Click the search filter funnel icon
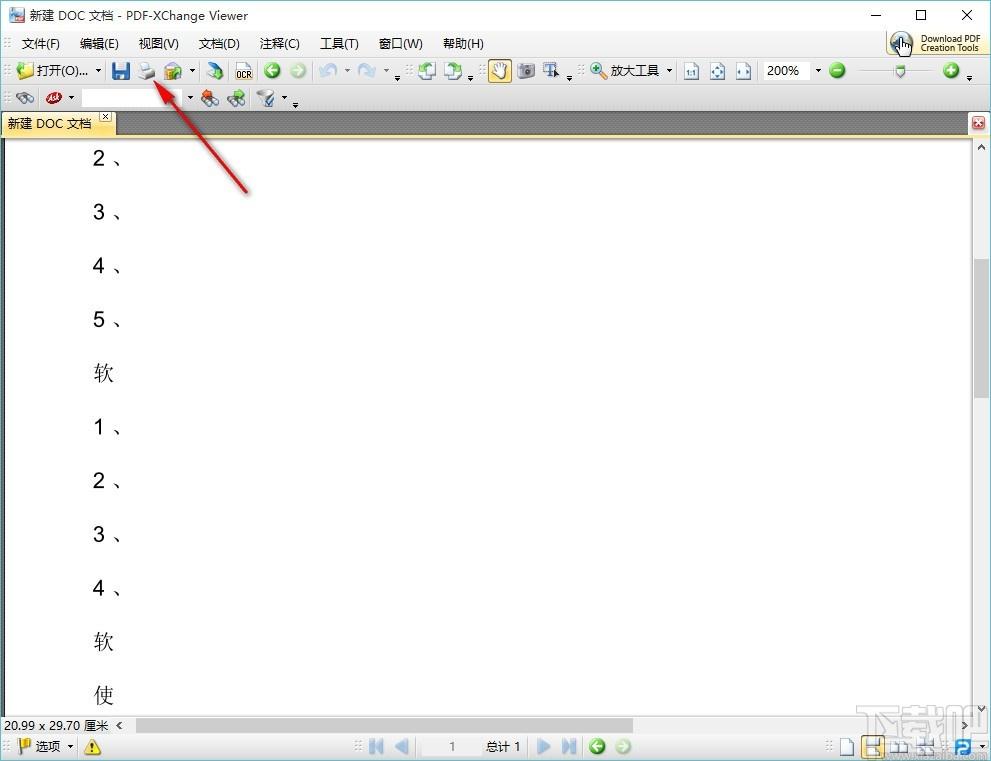Screen dimensions: 991x761 (x=267, y=98)
